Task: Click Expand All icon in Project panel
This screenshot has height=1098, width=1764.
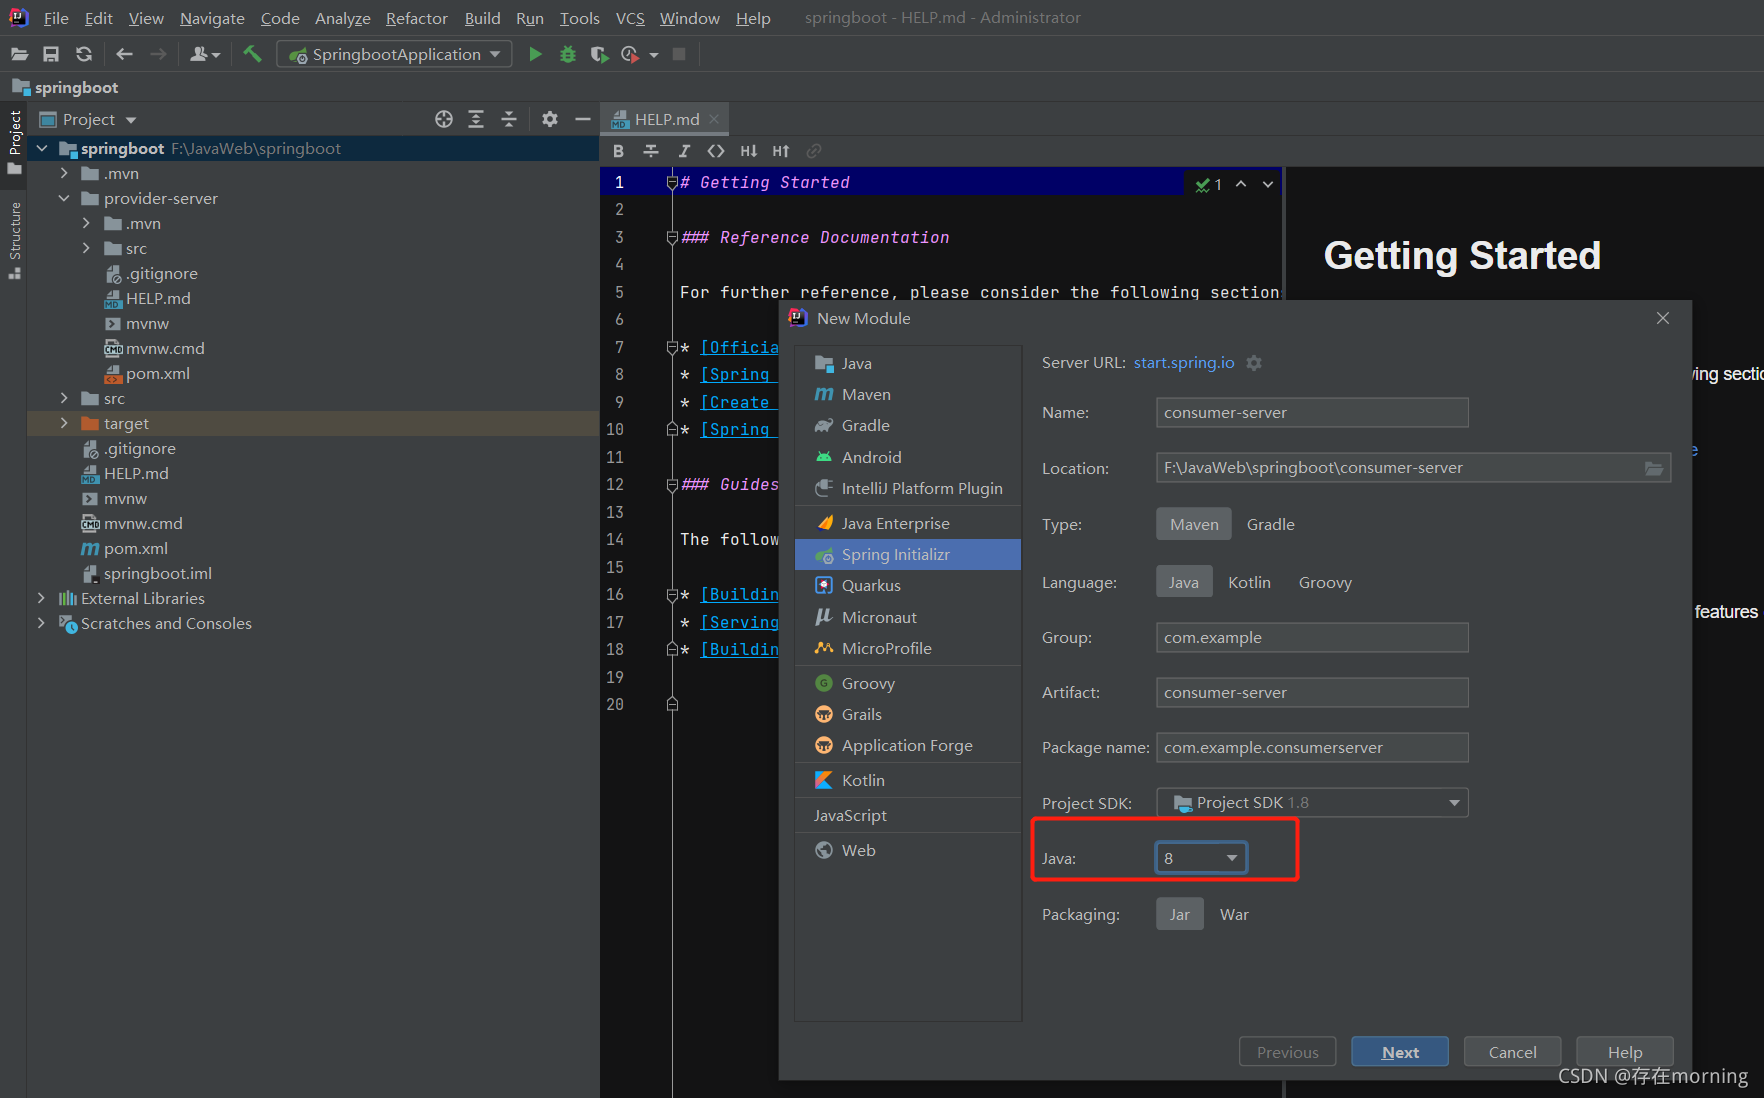Action: point(476,119)
